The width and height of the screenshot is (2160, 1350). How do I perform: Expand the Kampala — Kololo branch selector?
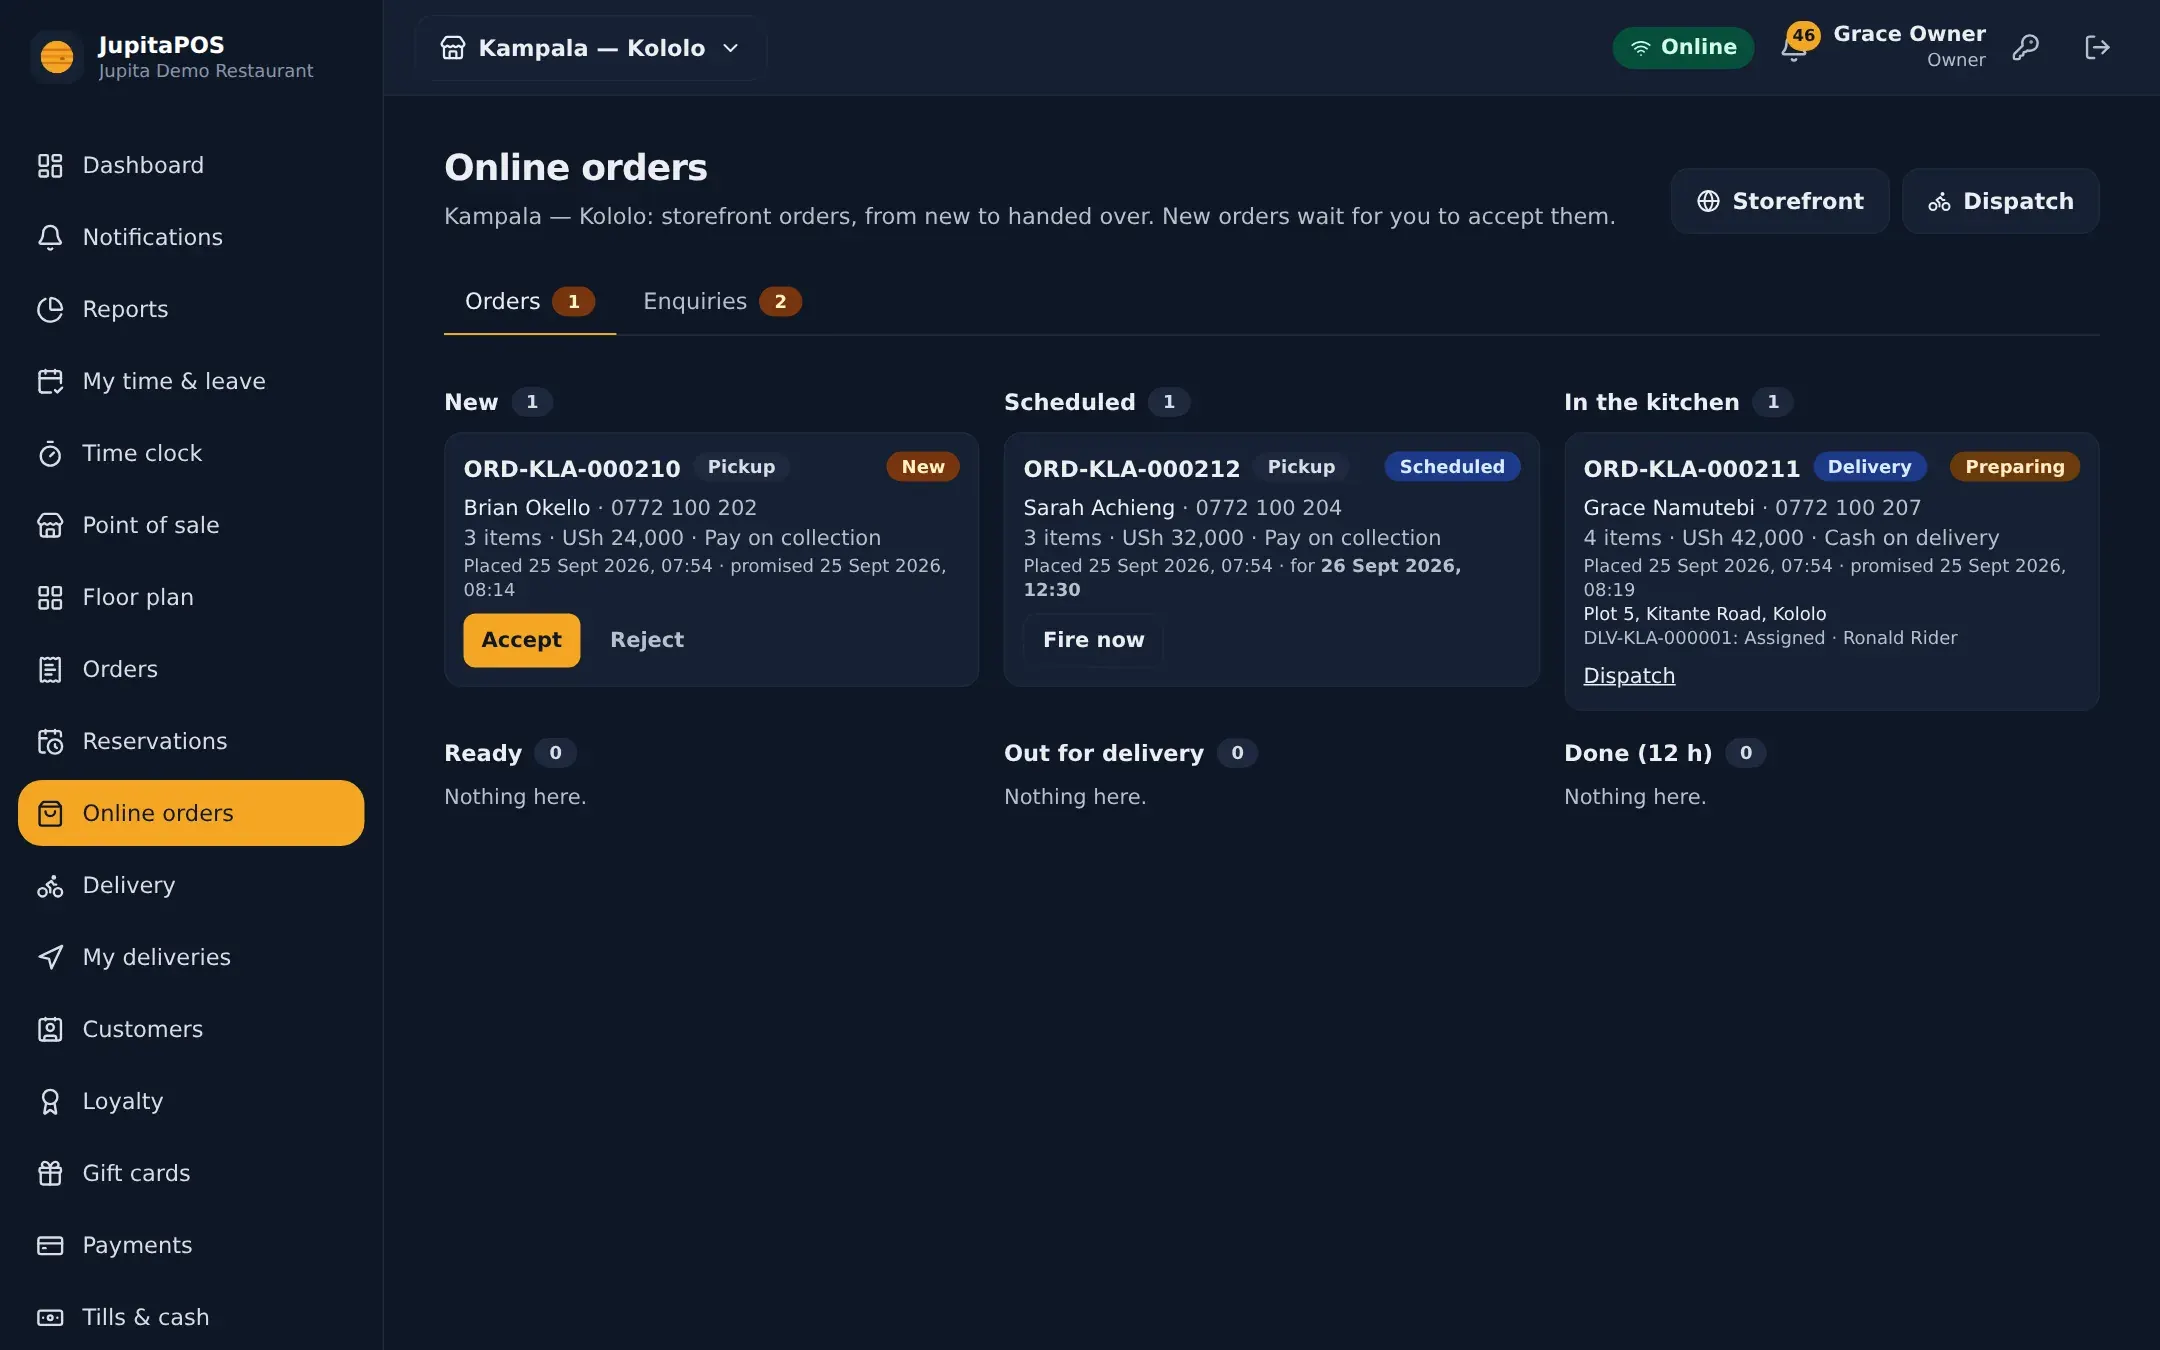coord(590,48)
